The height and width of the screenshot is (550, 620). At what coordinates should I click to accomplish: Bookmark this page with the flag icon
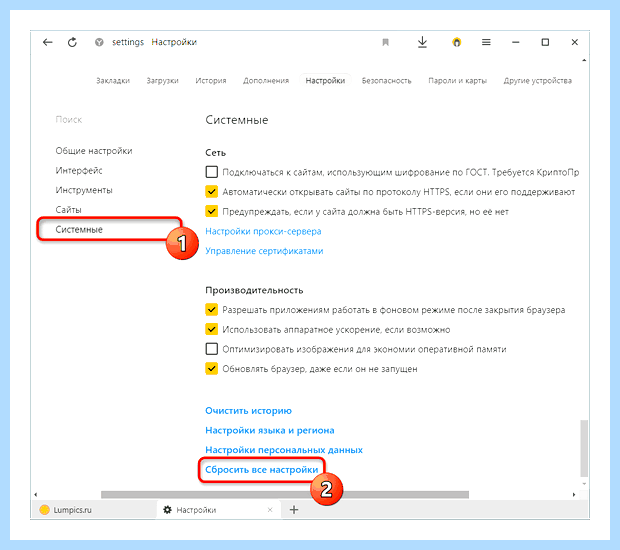tap(386, 42)
